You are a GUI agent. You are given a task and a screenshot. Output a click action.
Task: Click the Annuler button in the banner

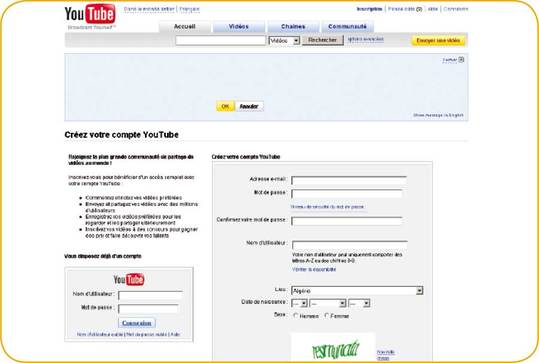[x=249, y=106]
